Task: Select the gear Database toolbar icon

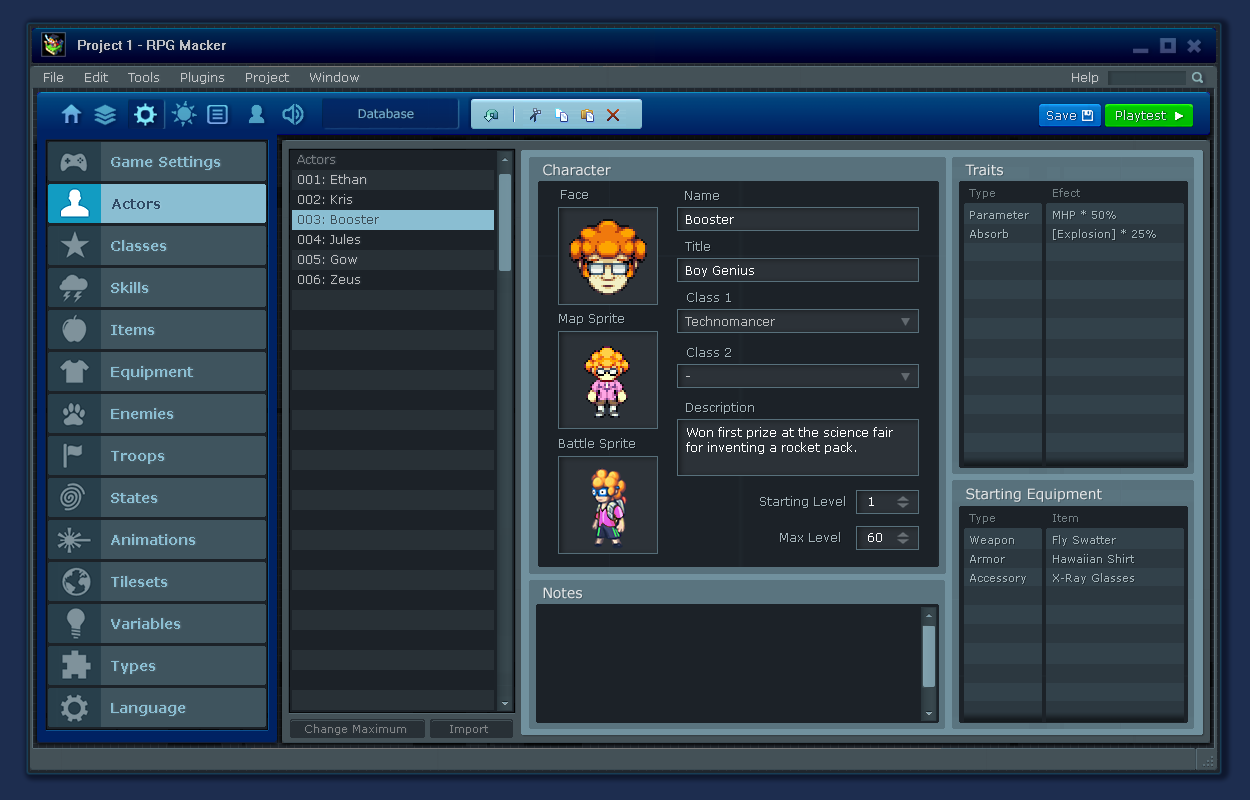Action: (x=145, y=114)
